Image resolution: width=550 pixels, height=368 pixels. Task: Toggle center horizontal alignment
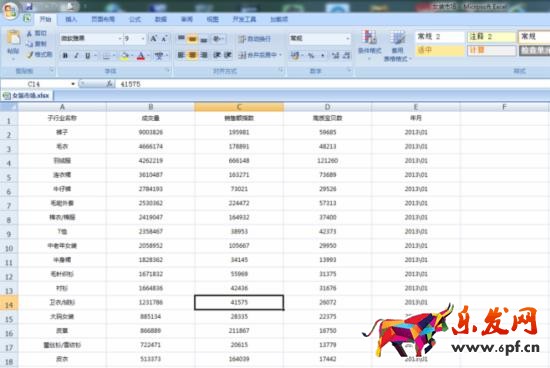pos(192,55)
